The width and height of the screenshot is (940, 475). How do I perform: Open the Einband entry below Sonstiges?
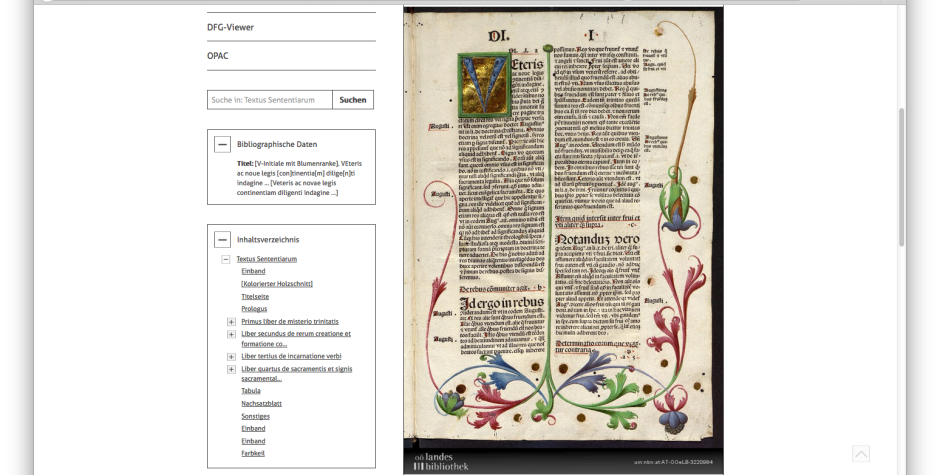pos(253,428)
